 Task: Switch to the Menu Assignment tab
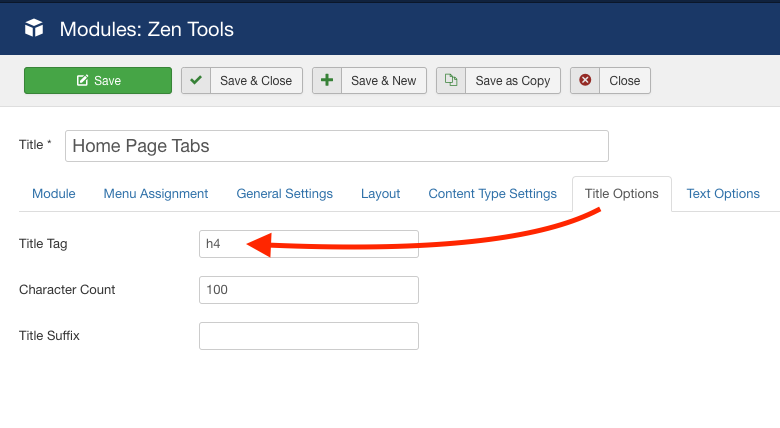(x=156, y=194)
